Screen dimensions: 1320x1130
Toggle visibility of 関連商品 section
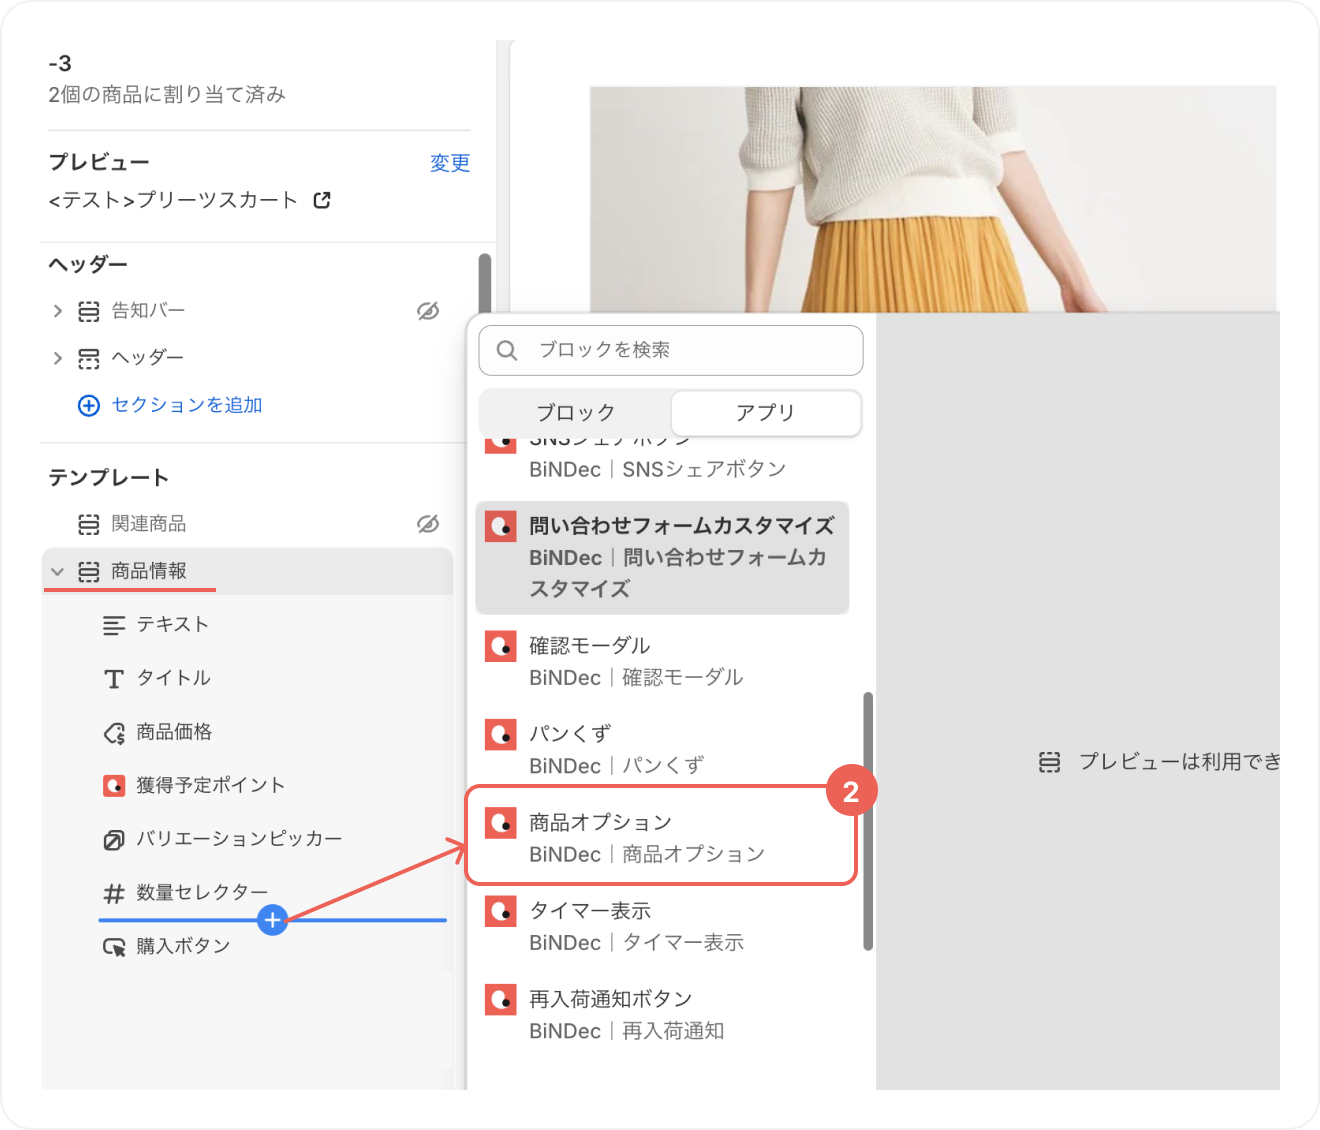(x=428, y=524)
